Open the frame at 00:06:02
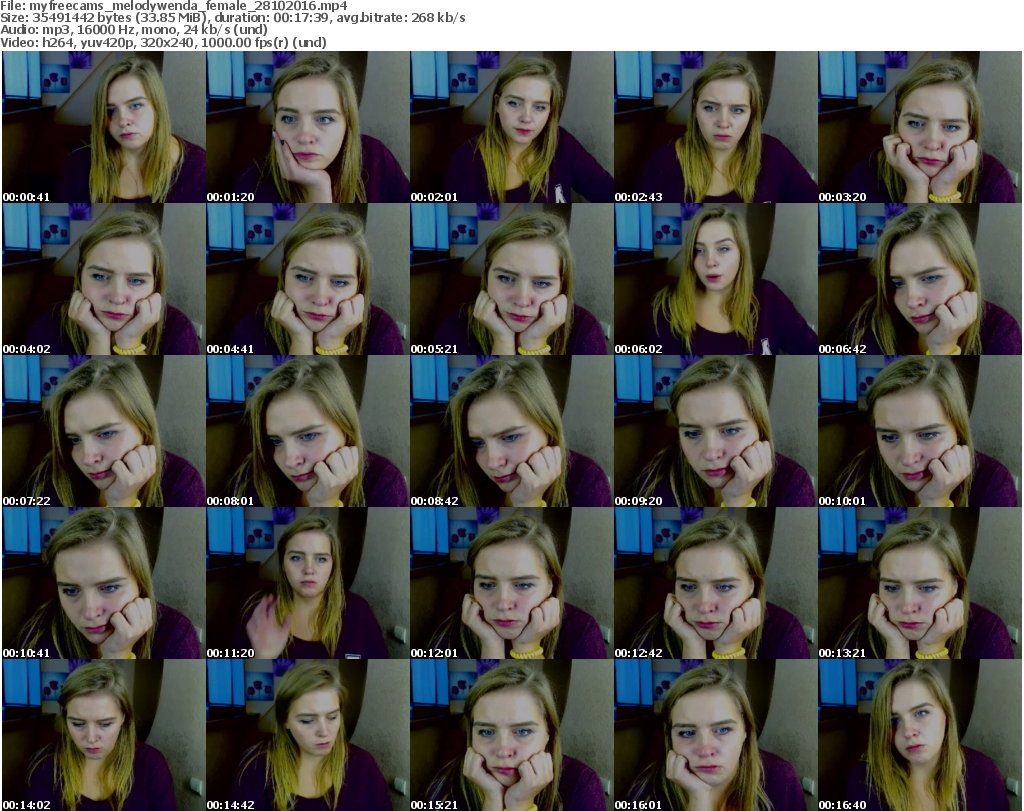Screen dimensions: 1024x811 [716, 279]
